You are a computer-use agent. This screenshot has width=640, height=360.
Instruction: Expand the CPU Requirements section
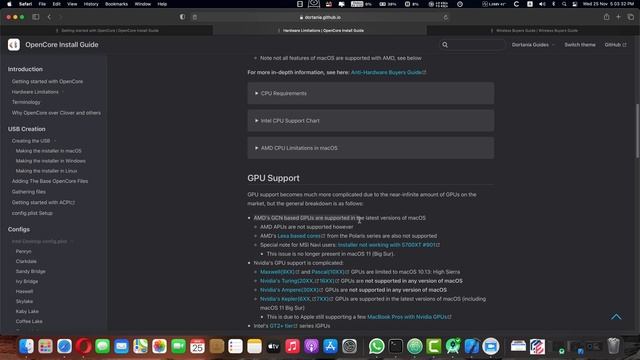click(x=371, y=93)
